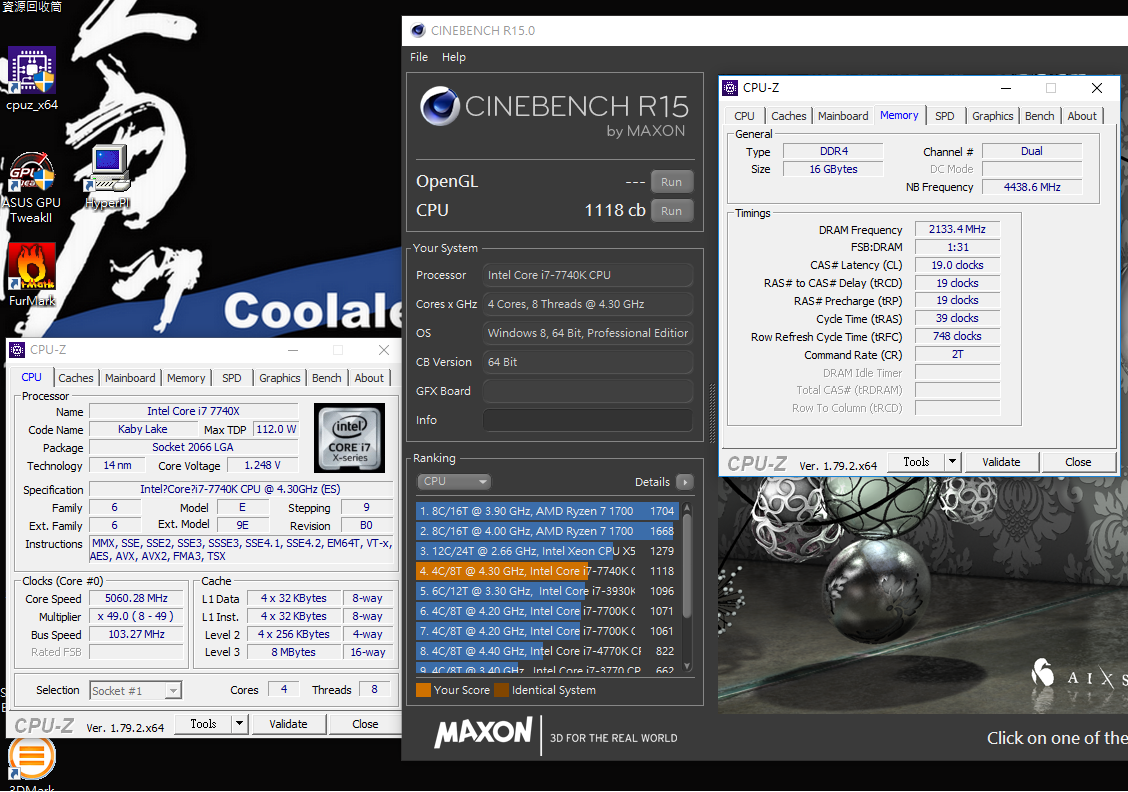Select ranking entry i7-7700K scoring 1061

coord(547,631)
